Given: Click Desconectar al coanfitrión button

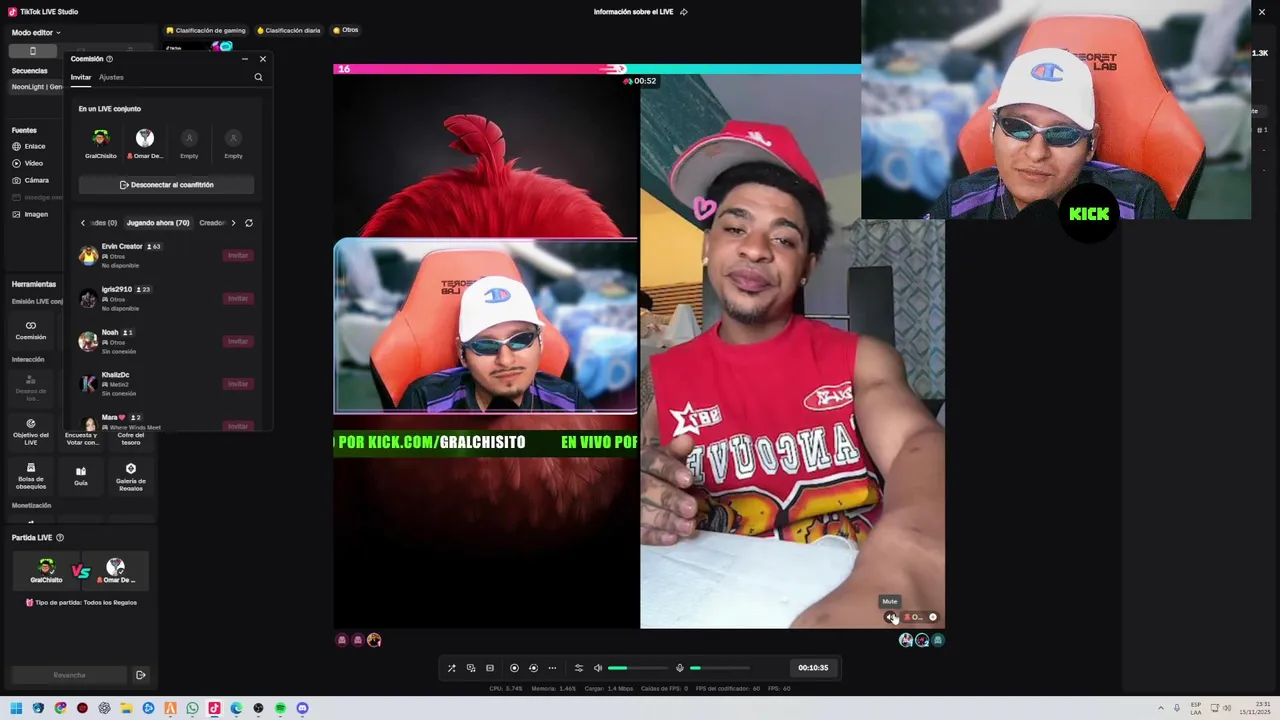Looking at the screenshot, I should point(166,185).
